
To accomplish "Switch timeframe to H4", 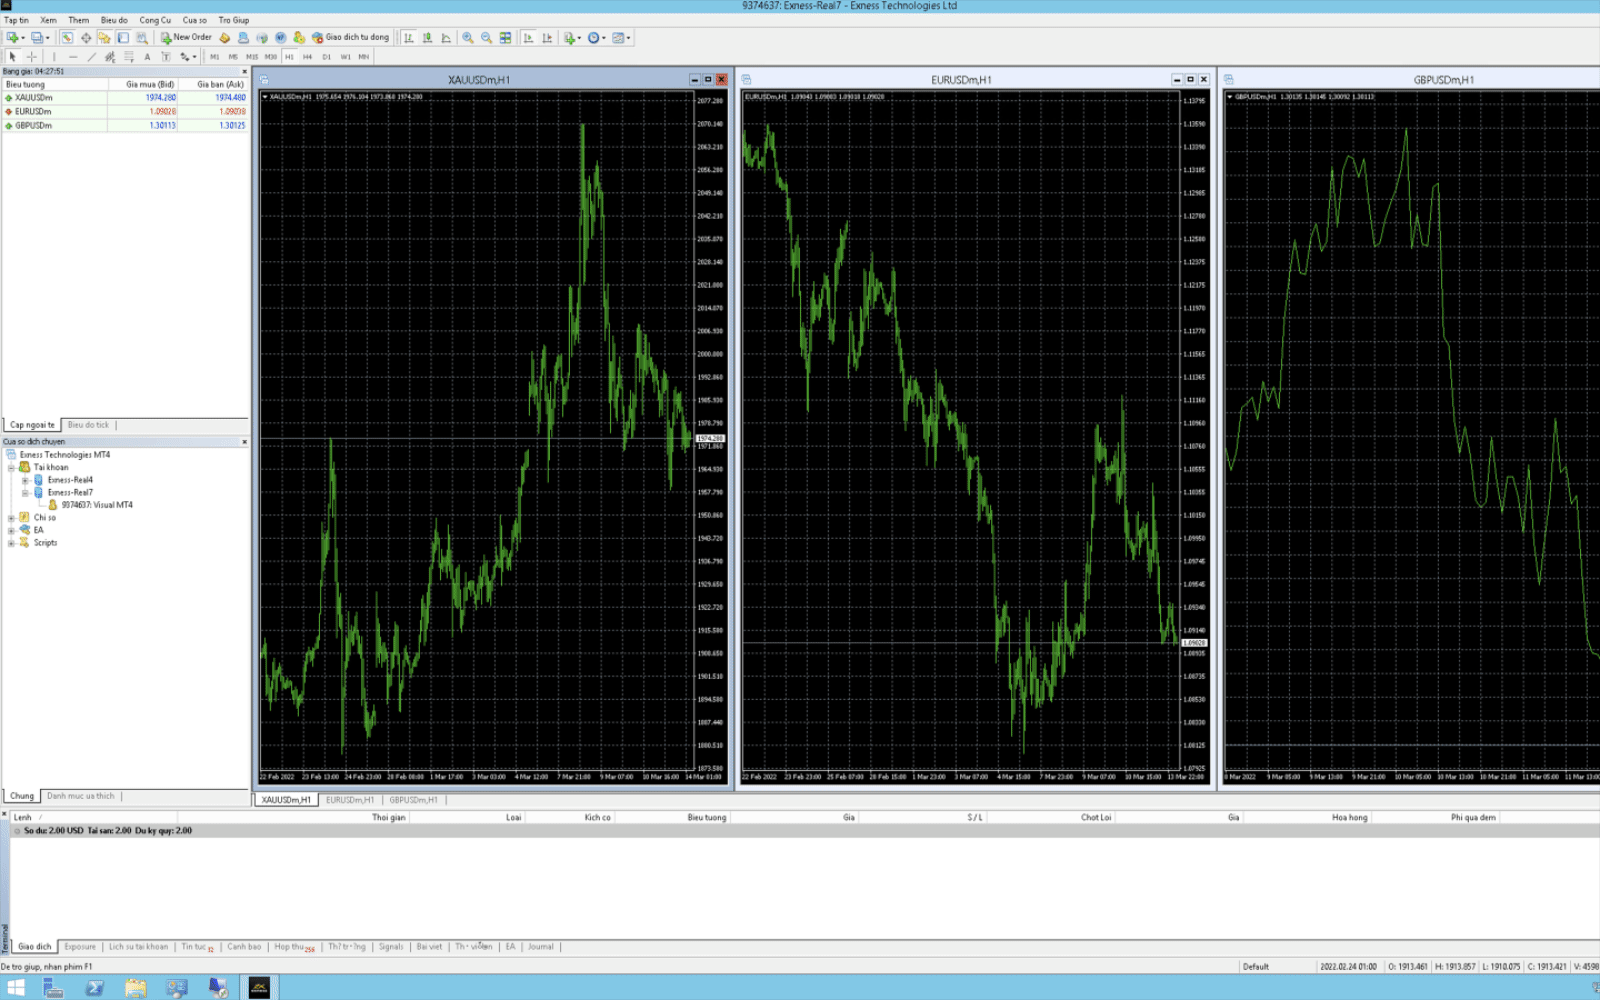I will (x=307, y=57).
